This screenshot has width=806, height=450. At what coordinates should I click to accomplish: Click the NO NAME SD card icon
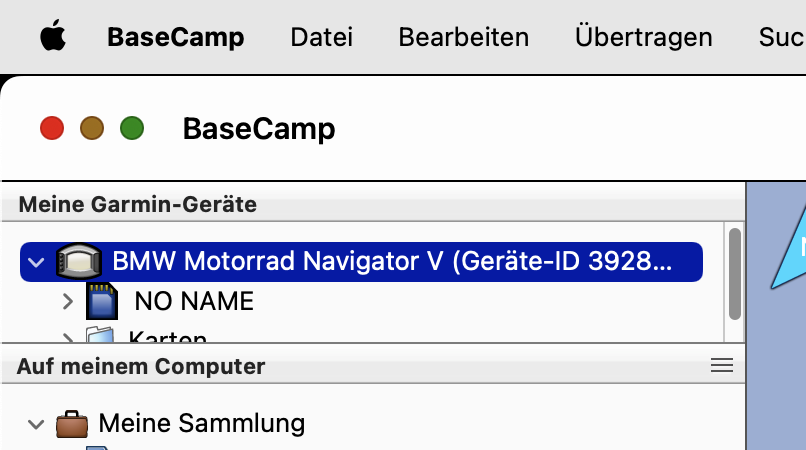tap(102, 301)
